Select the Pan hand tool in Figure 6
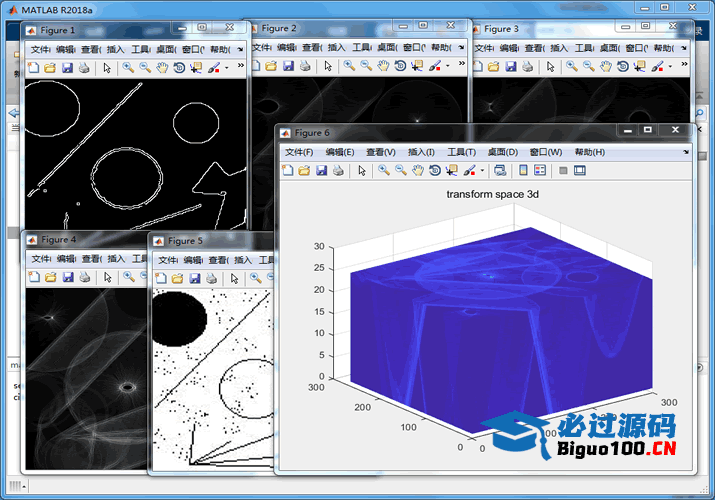 (418, 171)
